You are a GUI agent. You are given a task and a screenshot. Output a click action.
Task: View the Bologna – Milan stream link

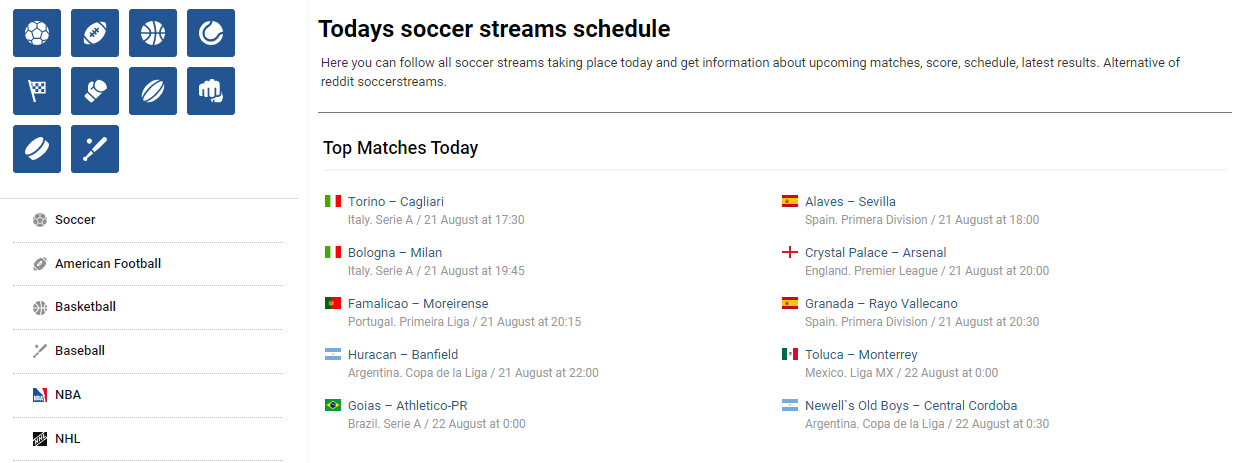pyautogui.click(x=395, y=253)
